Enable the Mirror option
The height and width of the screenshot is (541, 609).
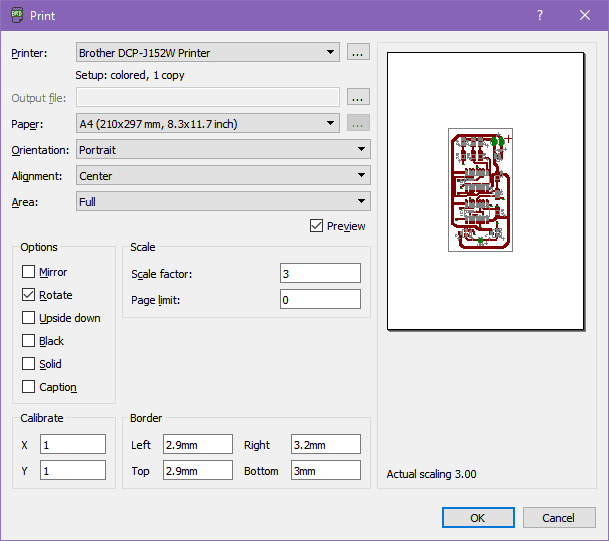point(28,272)
